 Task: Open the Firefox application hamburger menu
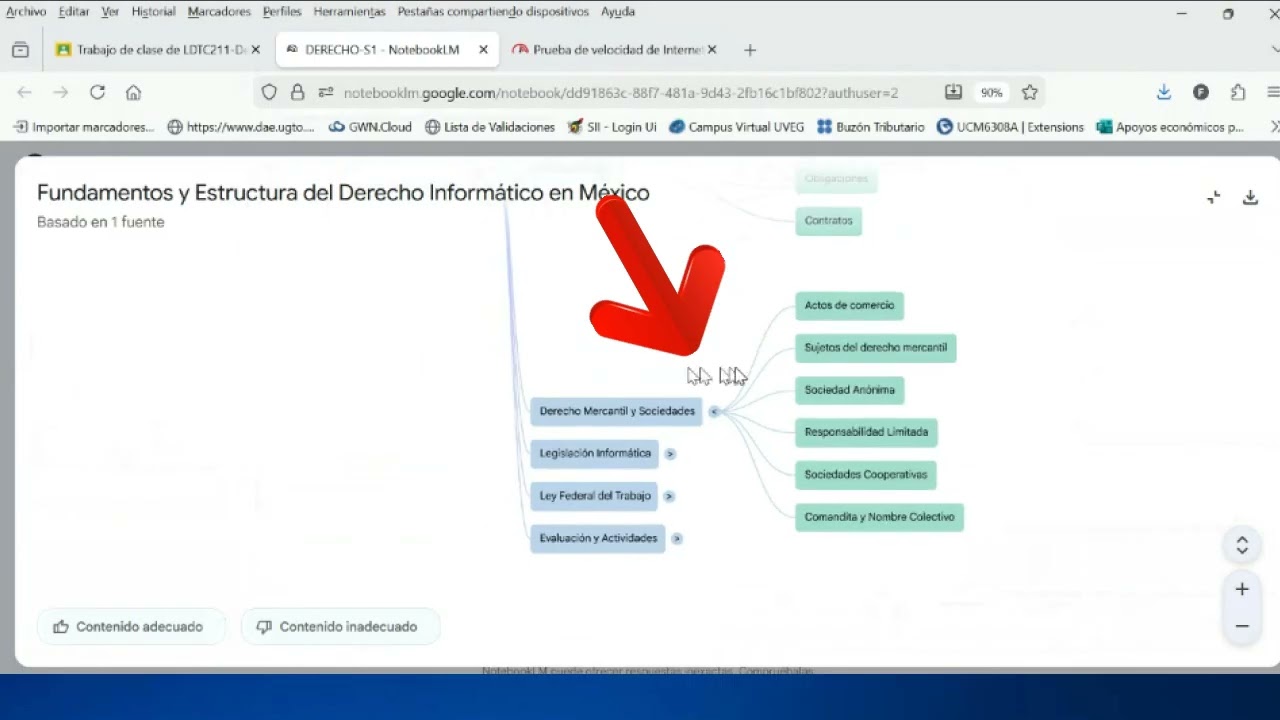pyautogui.click(x=1273, y=92)
